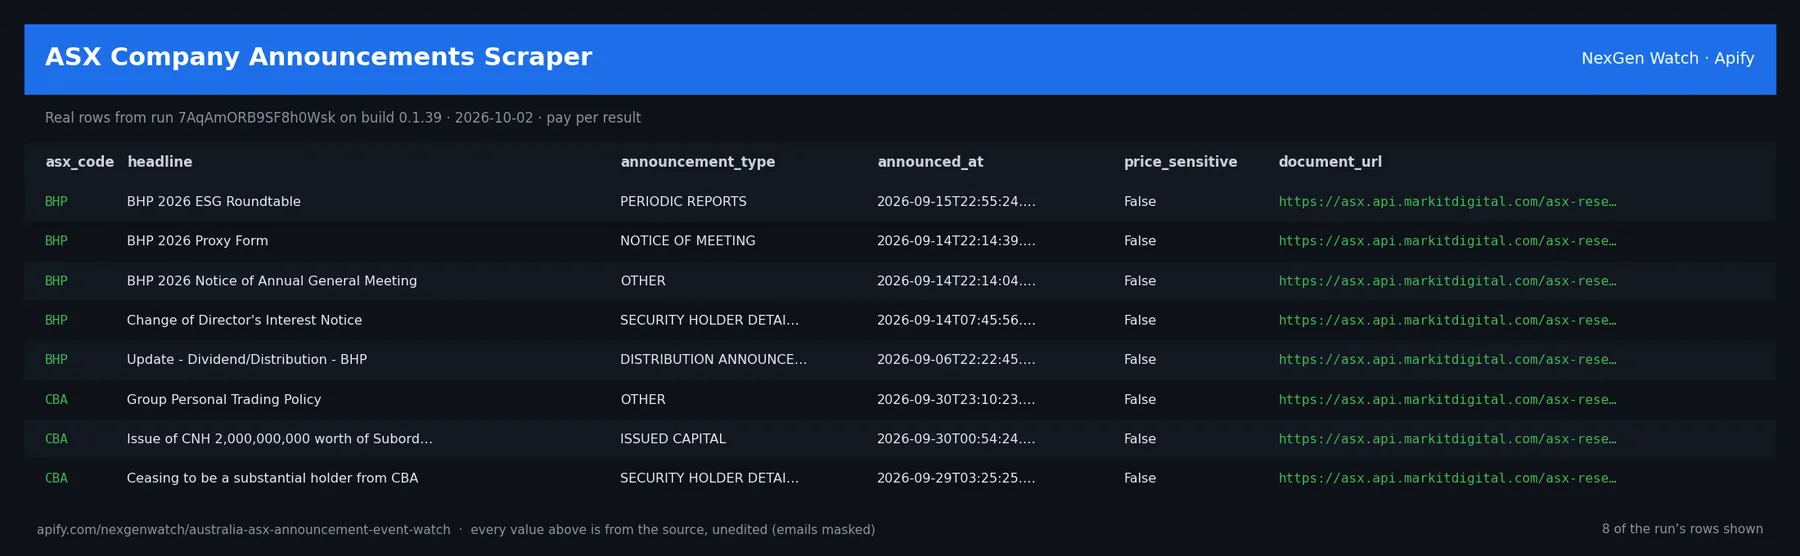This screenshot has height=556, width=1800.
Task: Click the price_sensitive column header
Action: (1180, 162)
